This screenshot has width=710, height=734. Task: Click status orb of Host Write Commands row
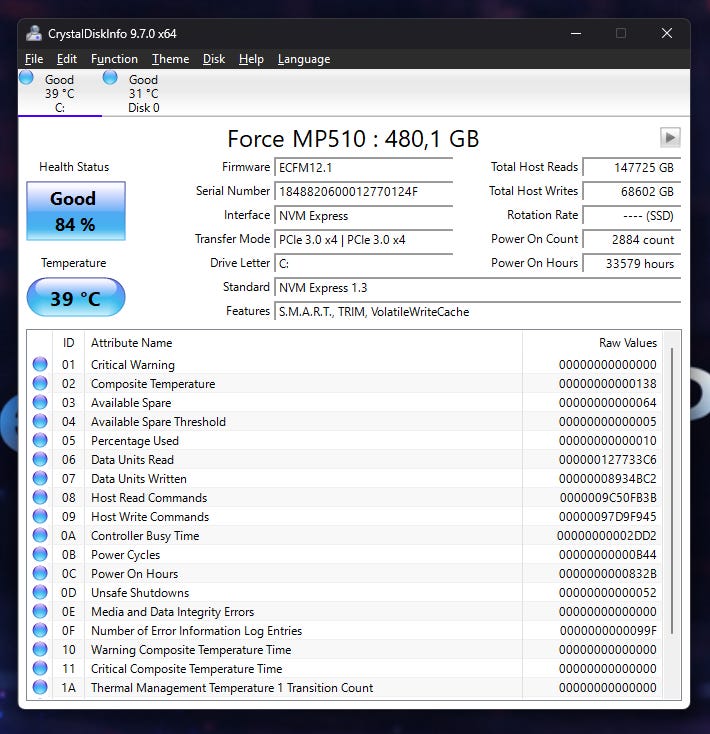pos(40,516)
